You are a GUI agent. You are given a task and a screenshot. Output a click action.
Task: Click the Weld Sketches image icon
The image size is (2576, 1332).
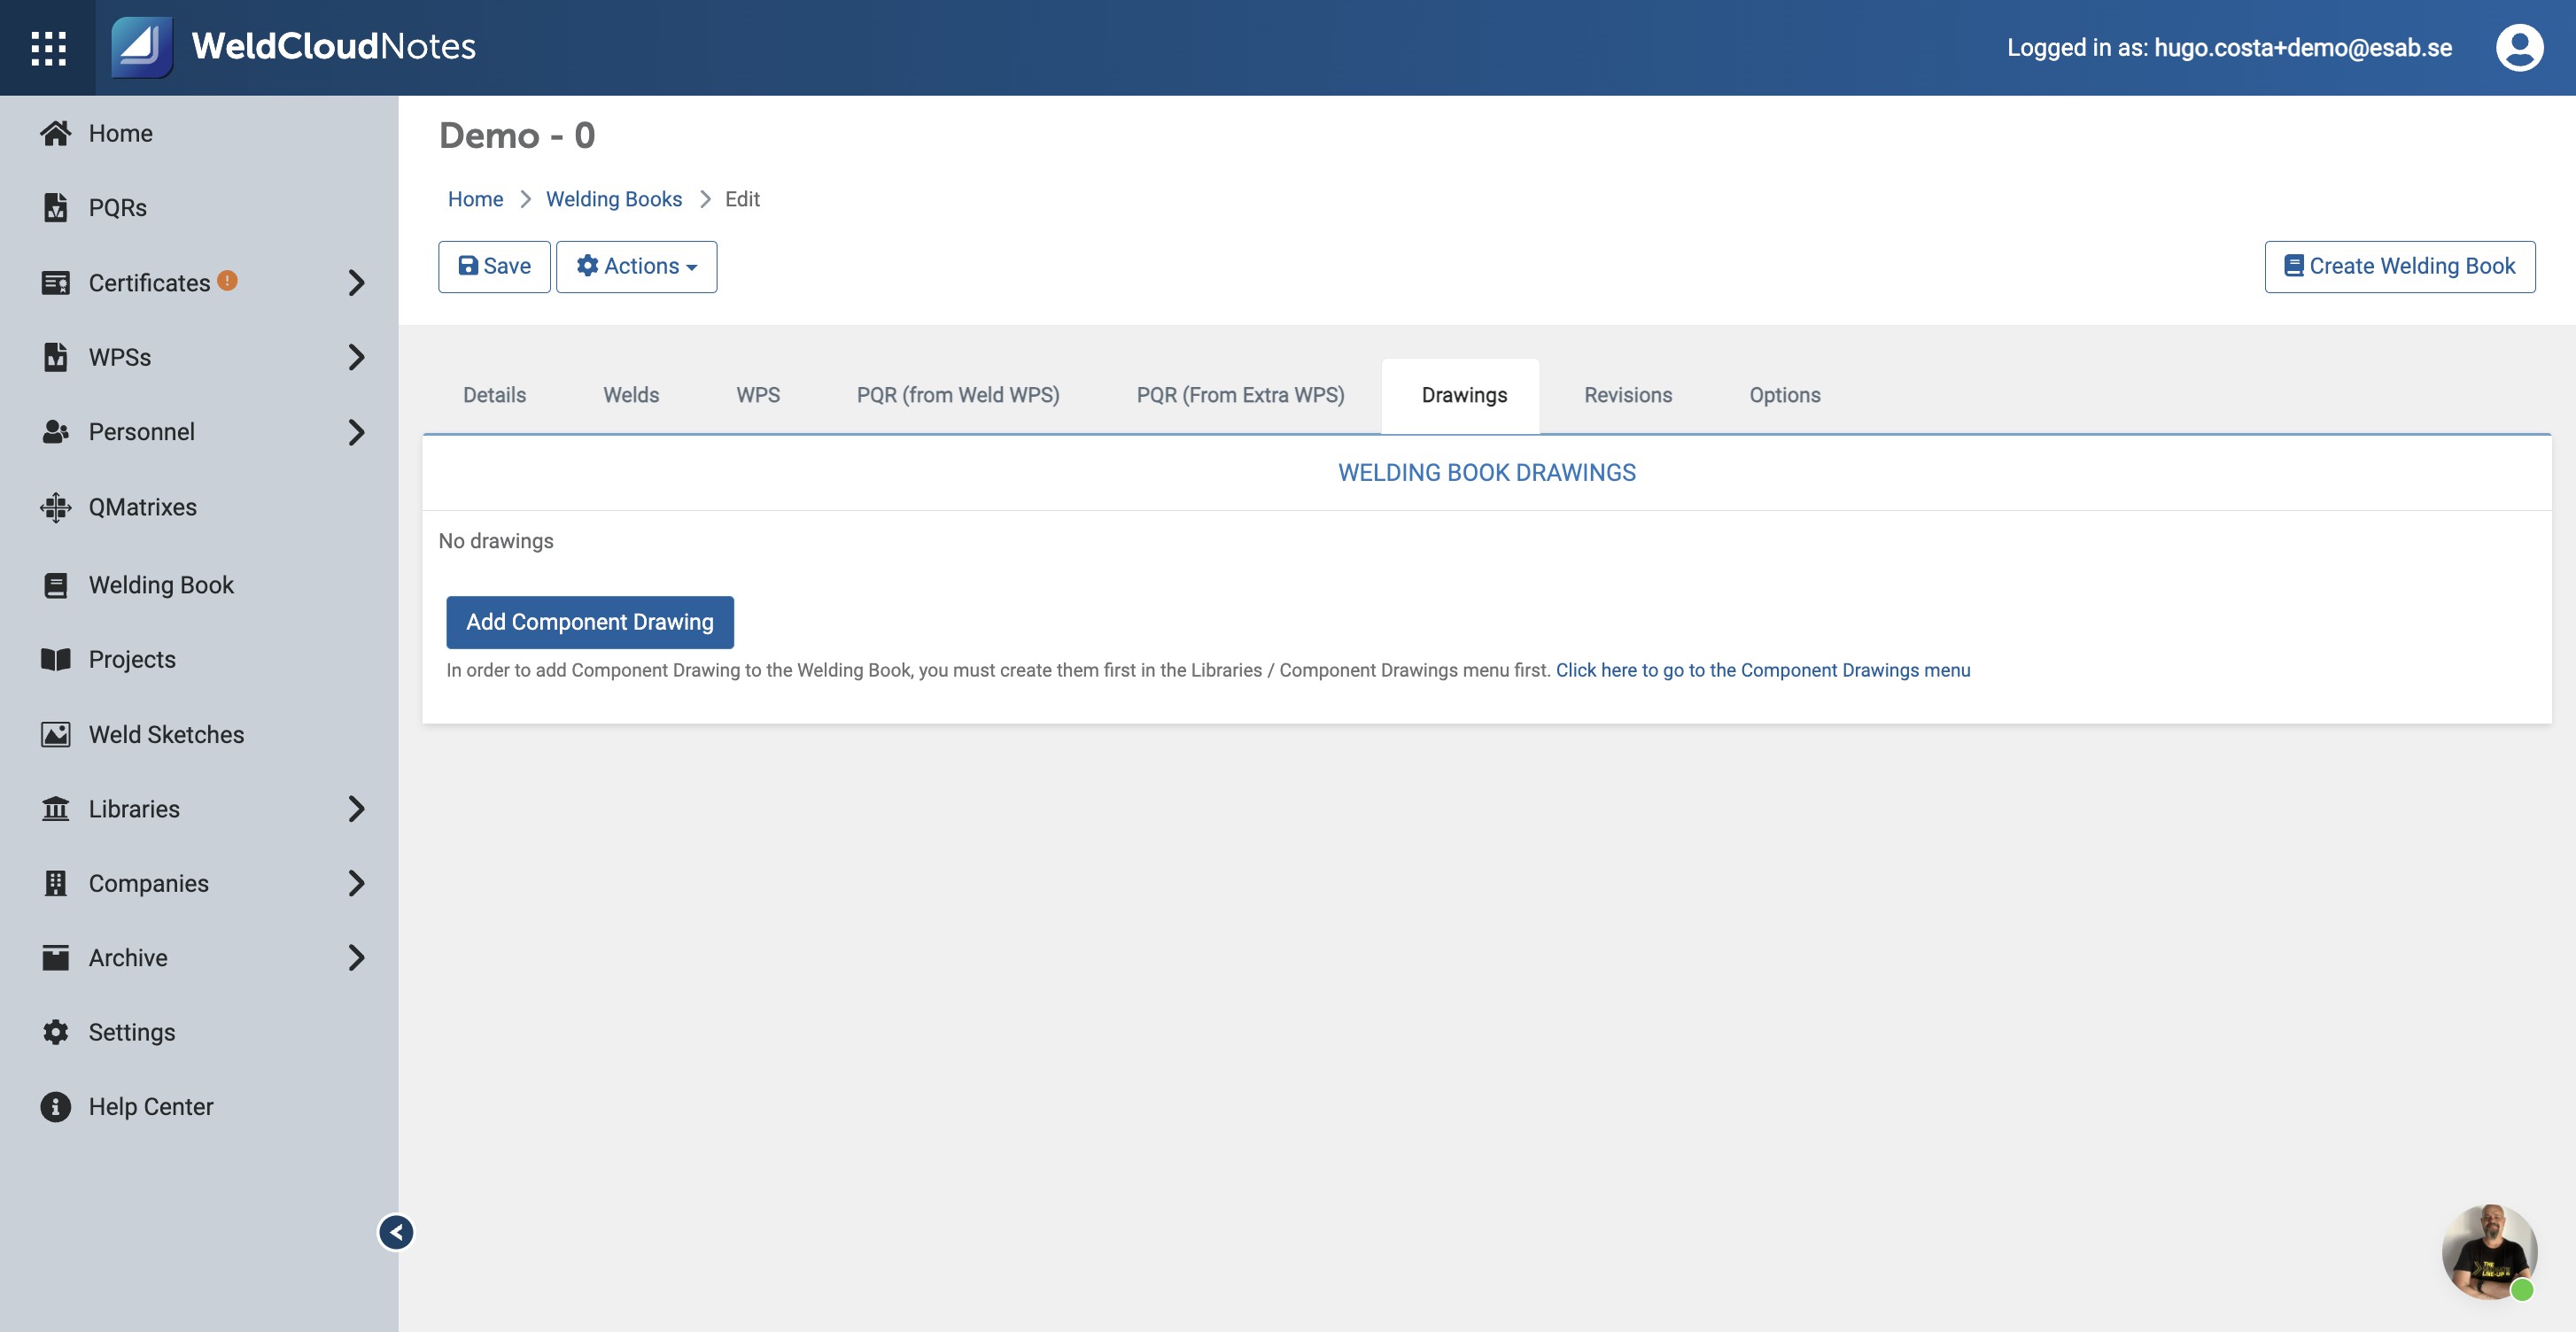pos(56,734)
